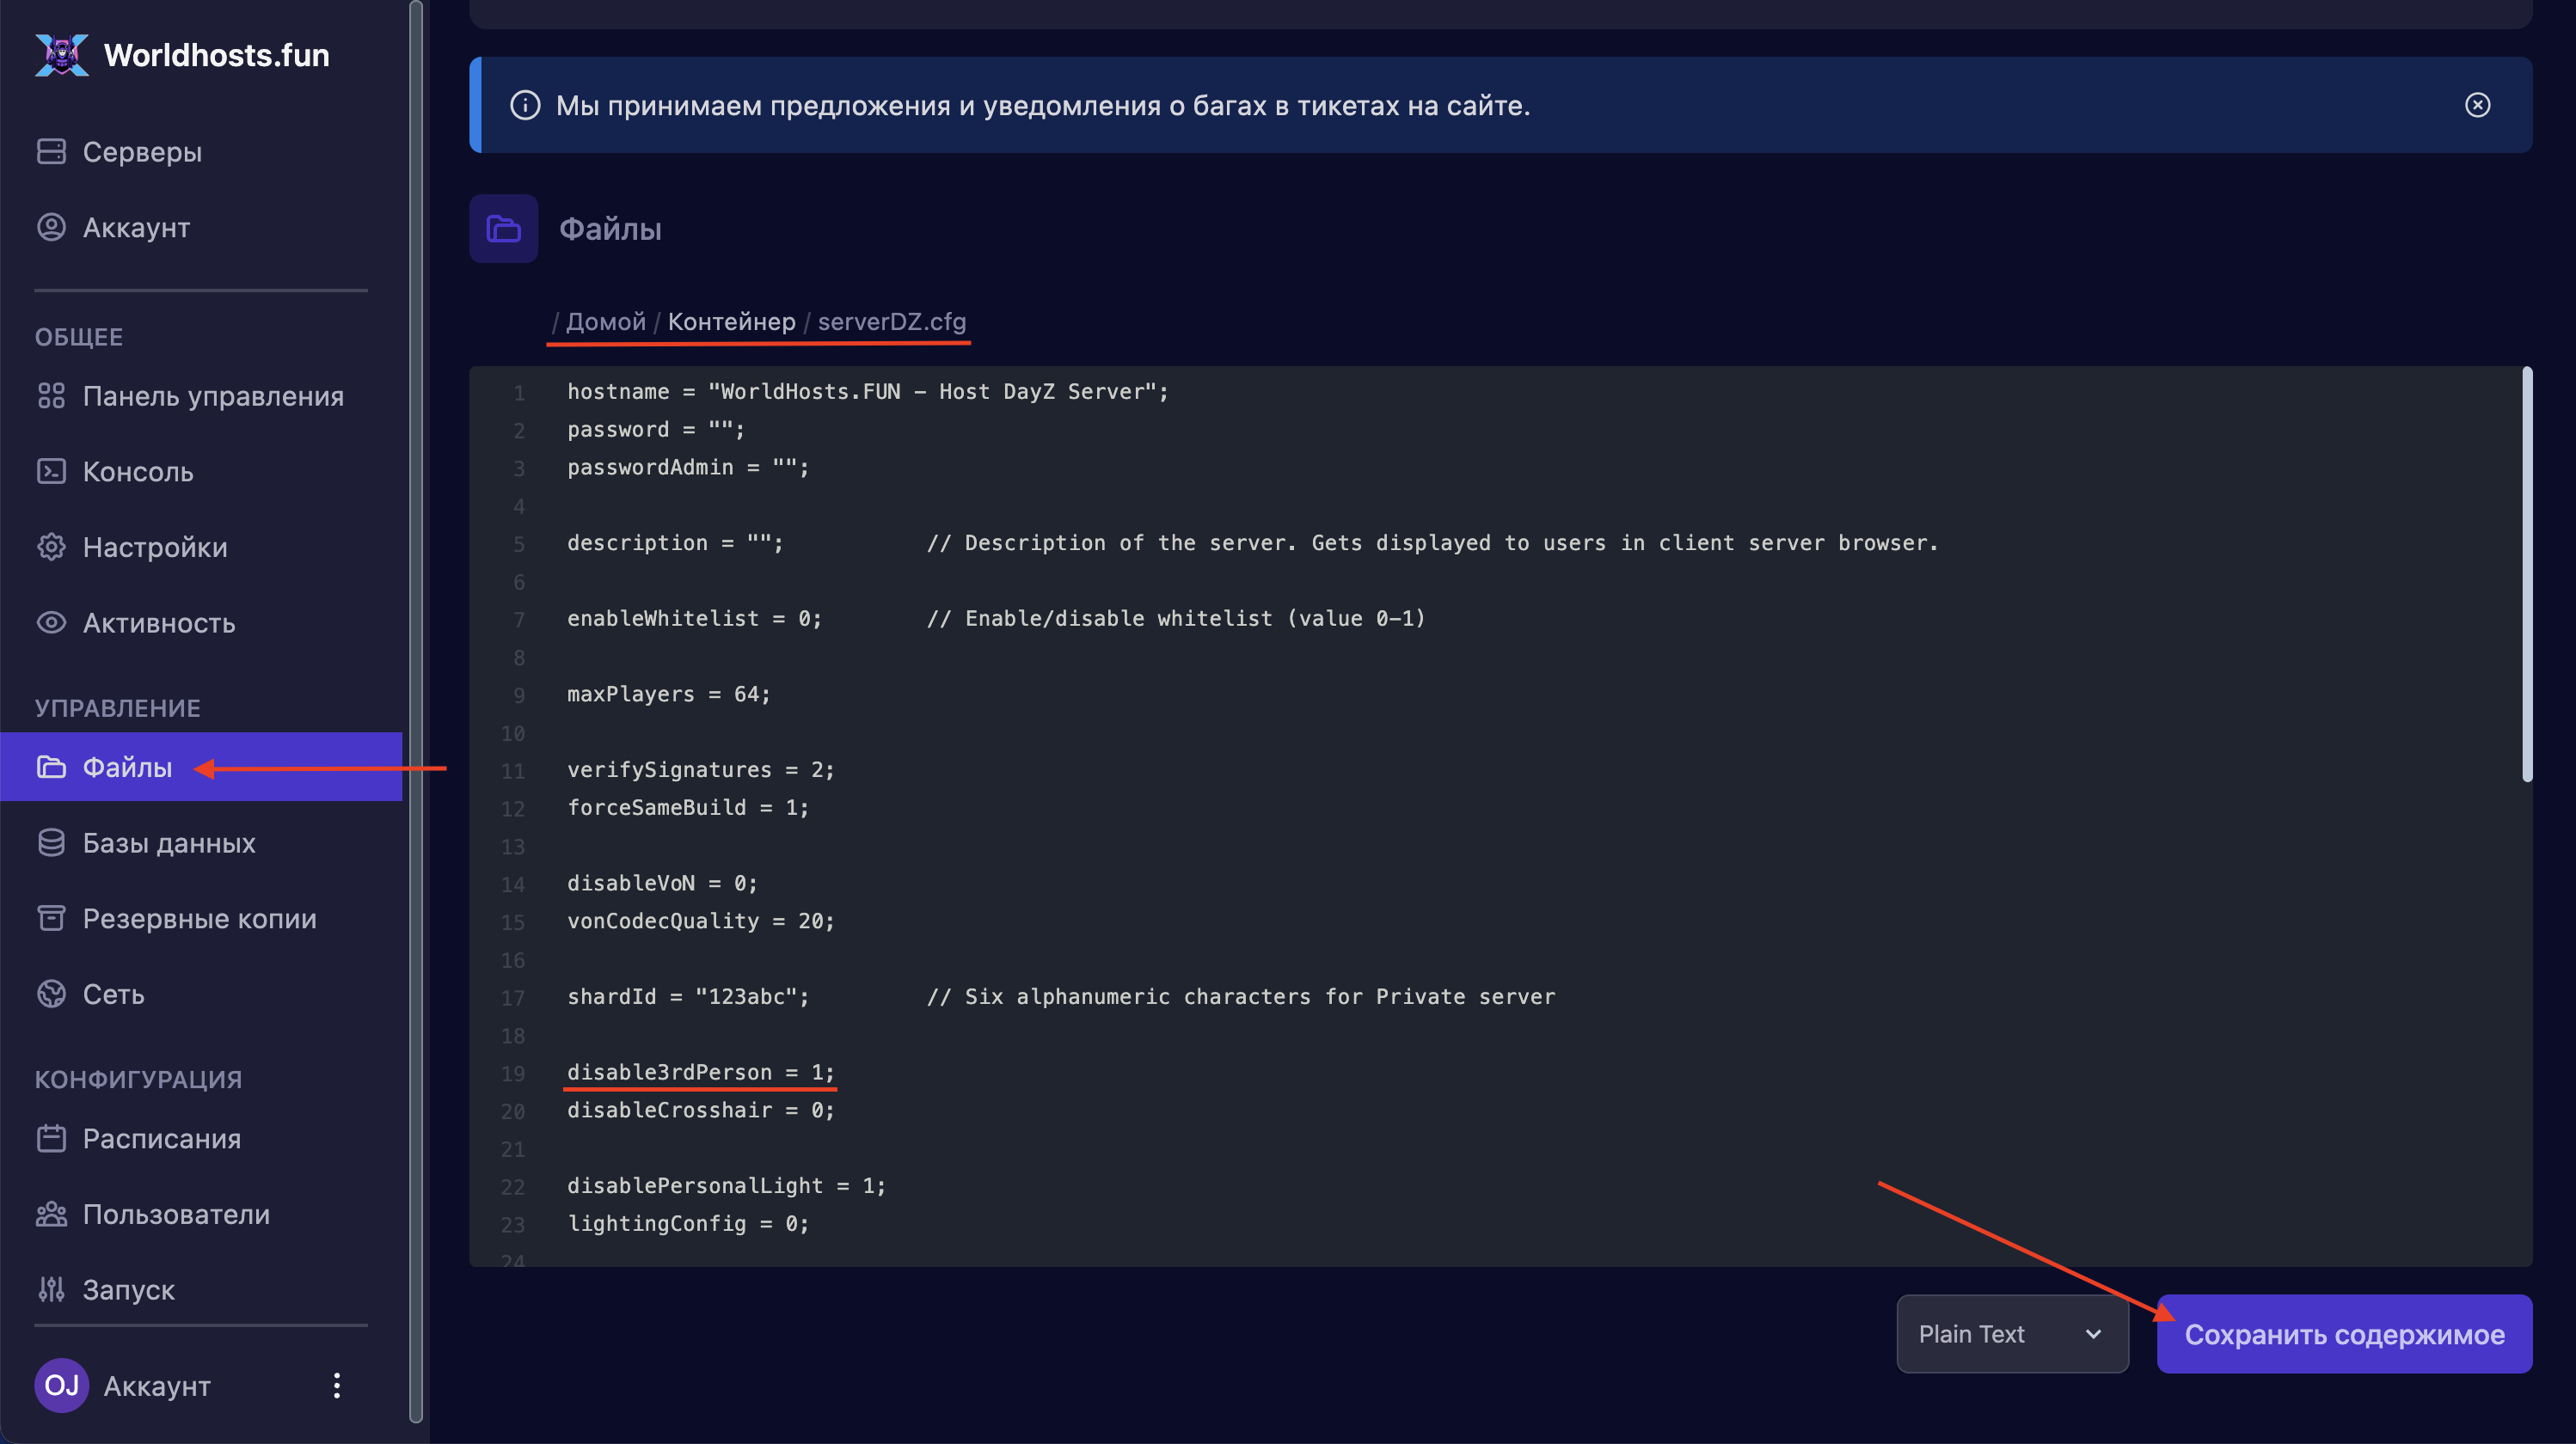Click the OJ avatar at sidebar bottom

[x=61, y=1385]
